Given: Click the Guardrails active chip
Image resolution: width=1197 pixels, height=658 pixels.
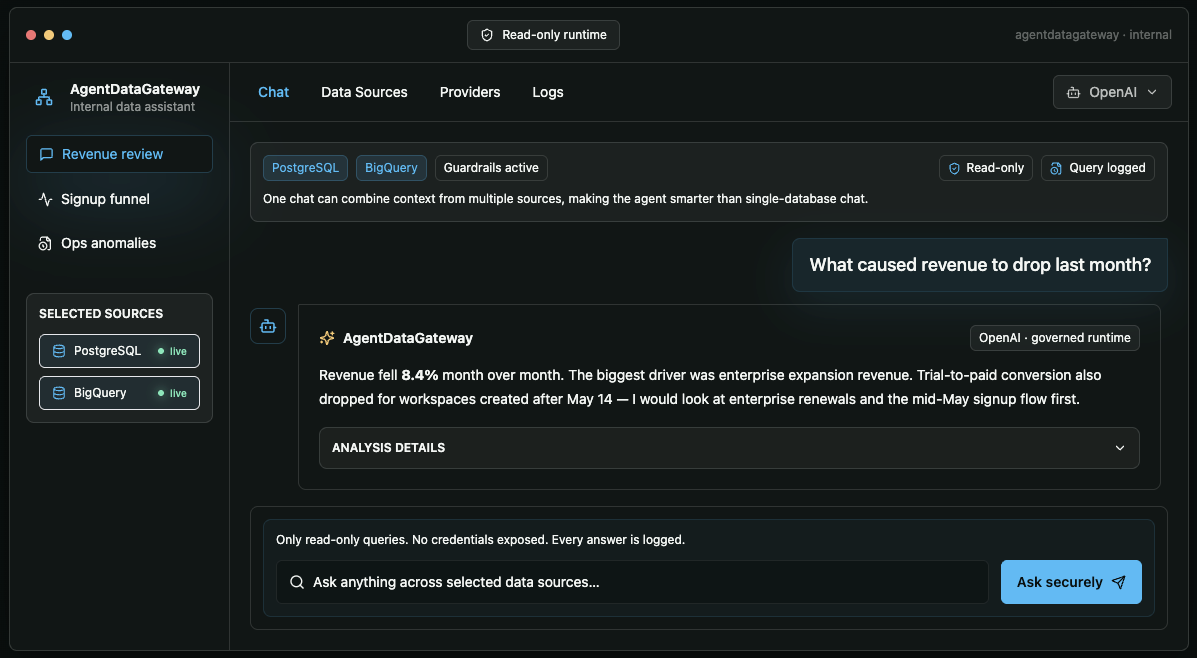Looking at the screenshot, I should [491, 168].
